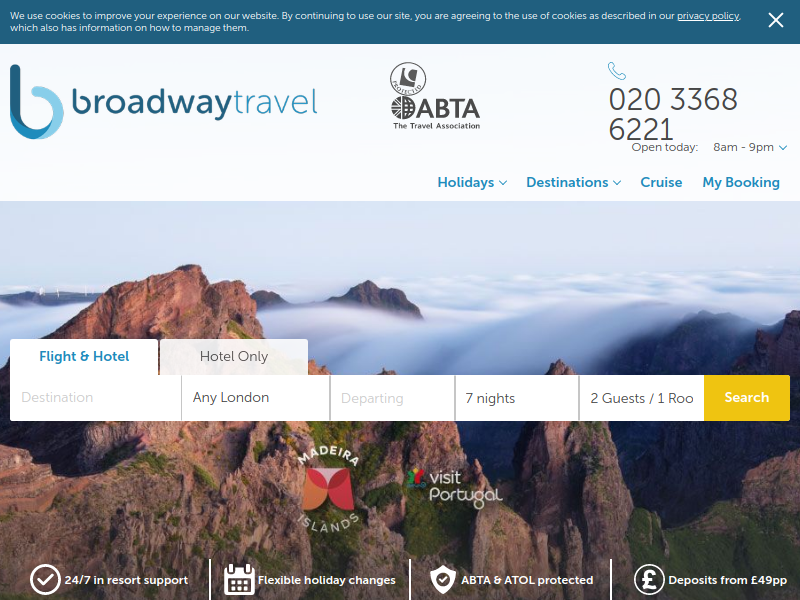Dismiss the cookie notice with the X icon
The height and width of the screenshot is (600, 800).
(x=776, y=20)
